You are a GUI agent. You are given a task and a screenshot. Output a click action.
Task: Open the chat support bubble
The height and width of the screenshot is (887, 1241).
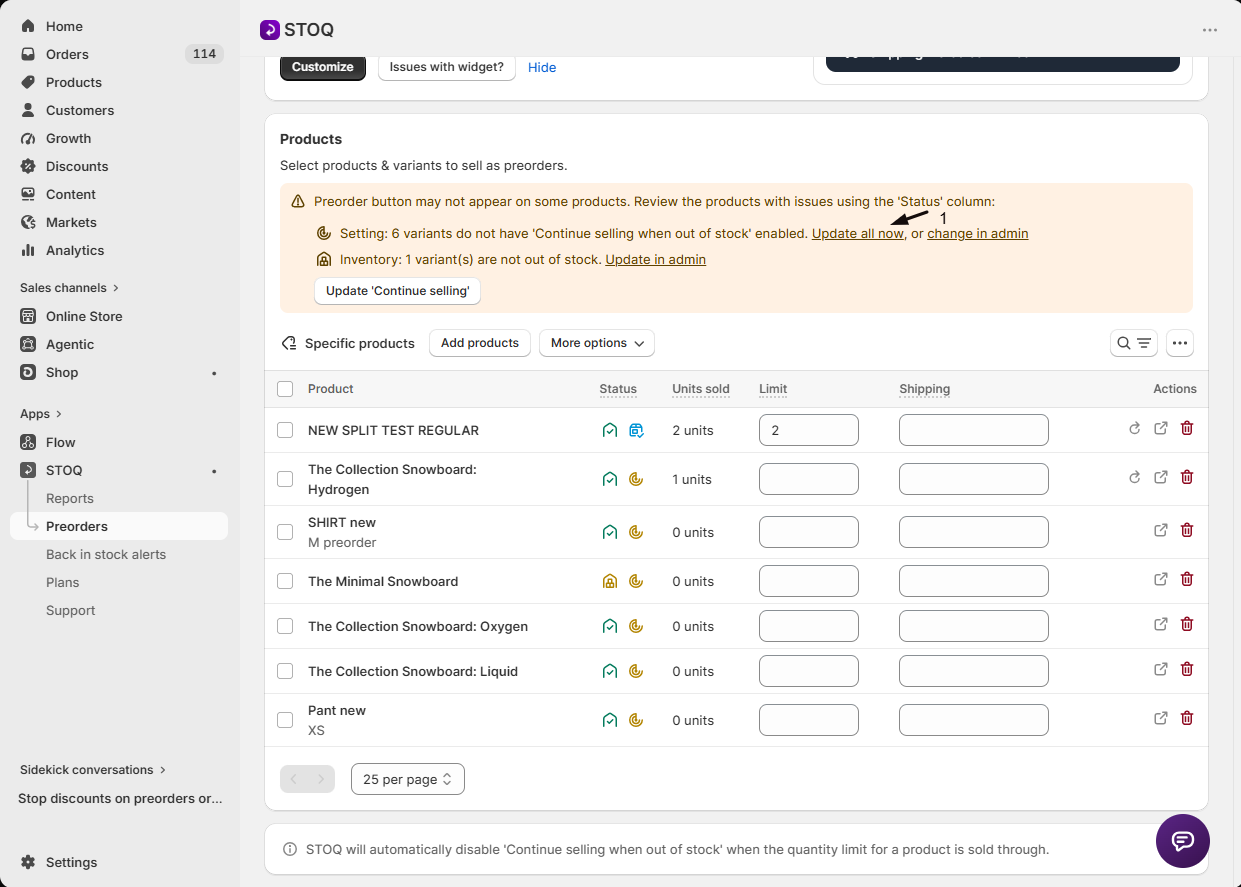(x=1182, y=840)
